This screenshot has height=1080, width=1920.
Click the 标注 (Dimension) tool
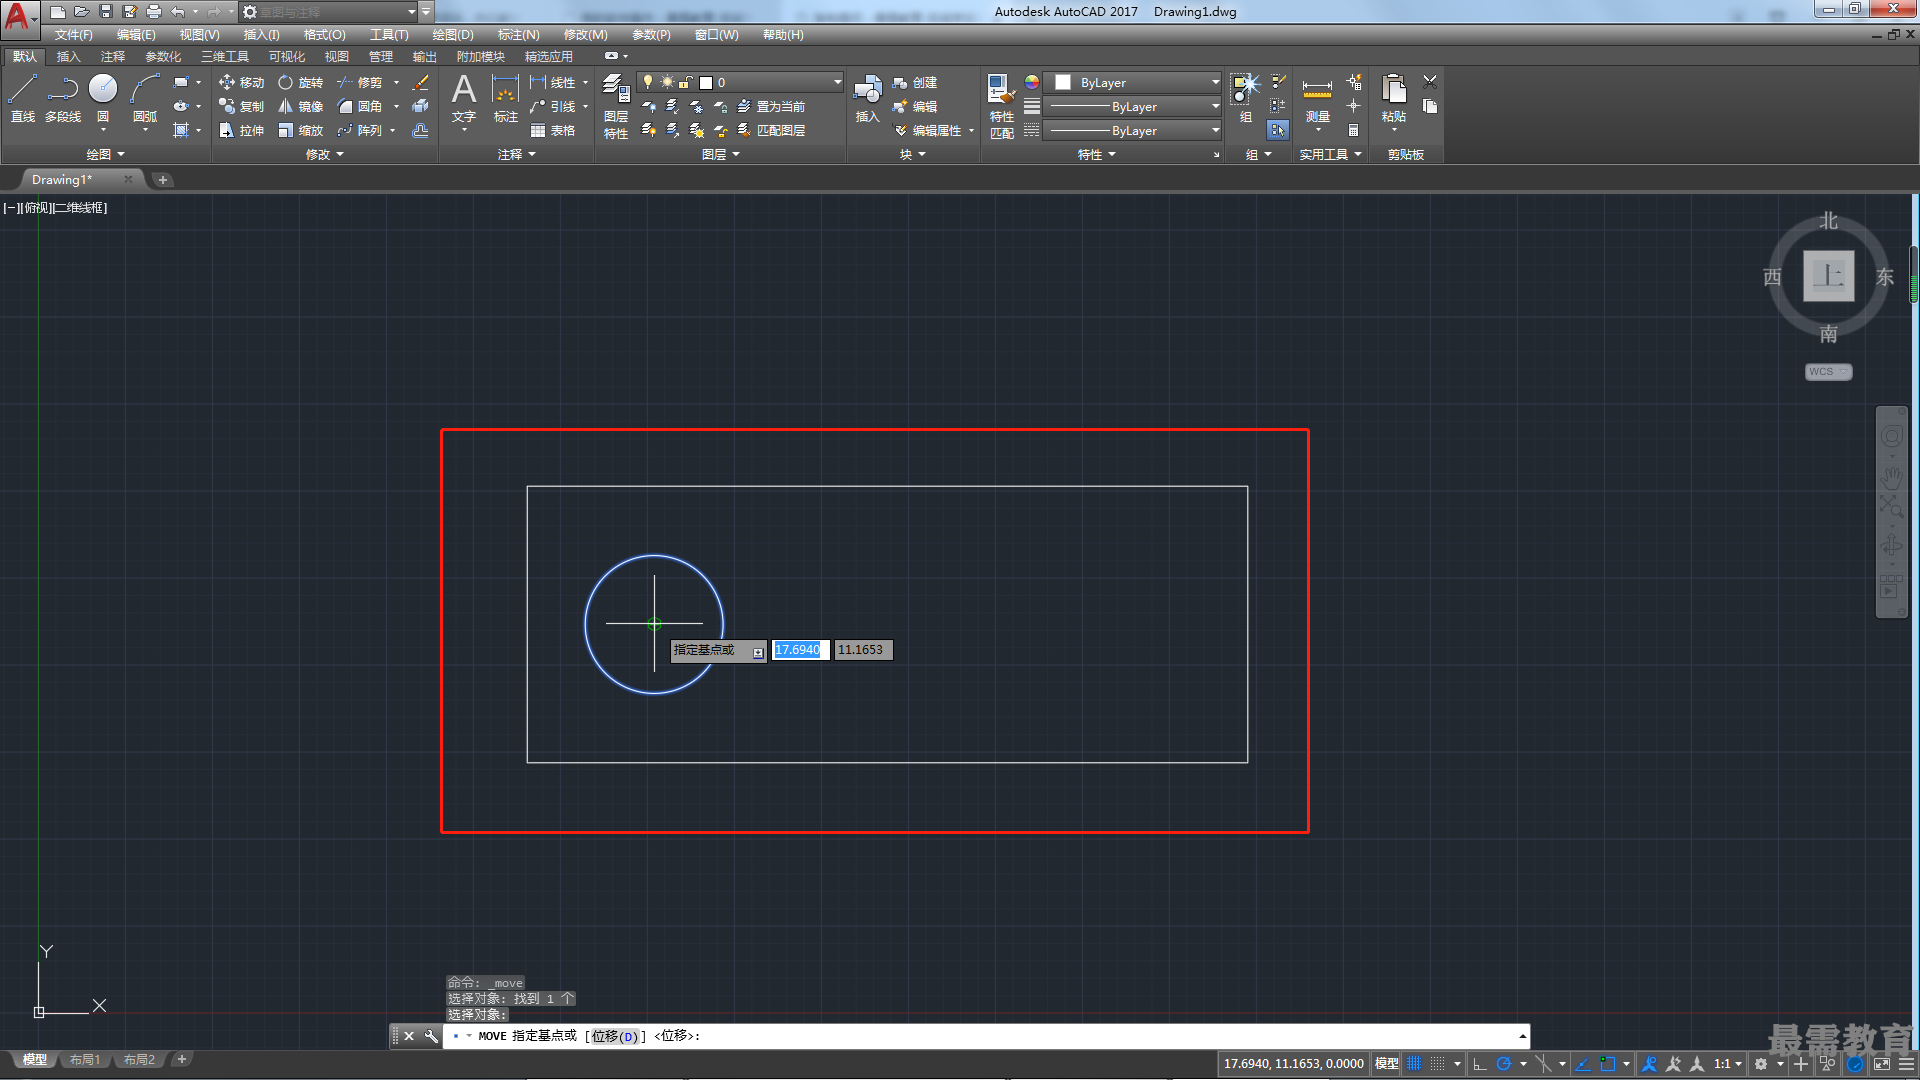click(506, 99)
